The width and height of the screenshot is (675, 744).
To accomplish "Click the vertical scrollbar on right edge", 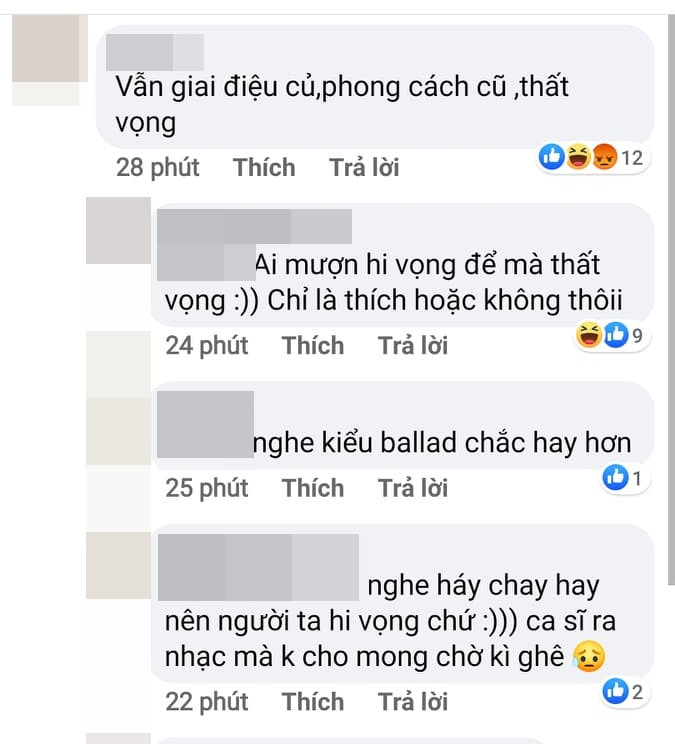I will coord(671,299).
